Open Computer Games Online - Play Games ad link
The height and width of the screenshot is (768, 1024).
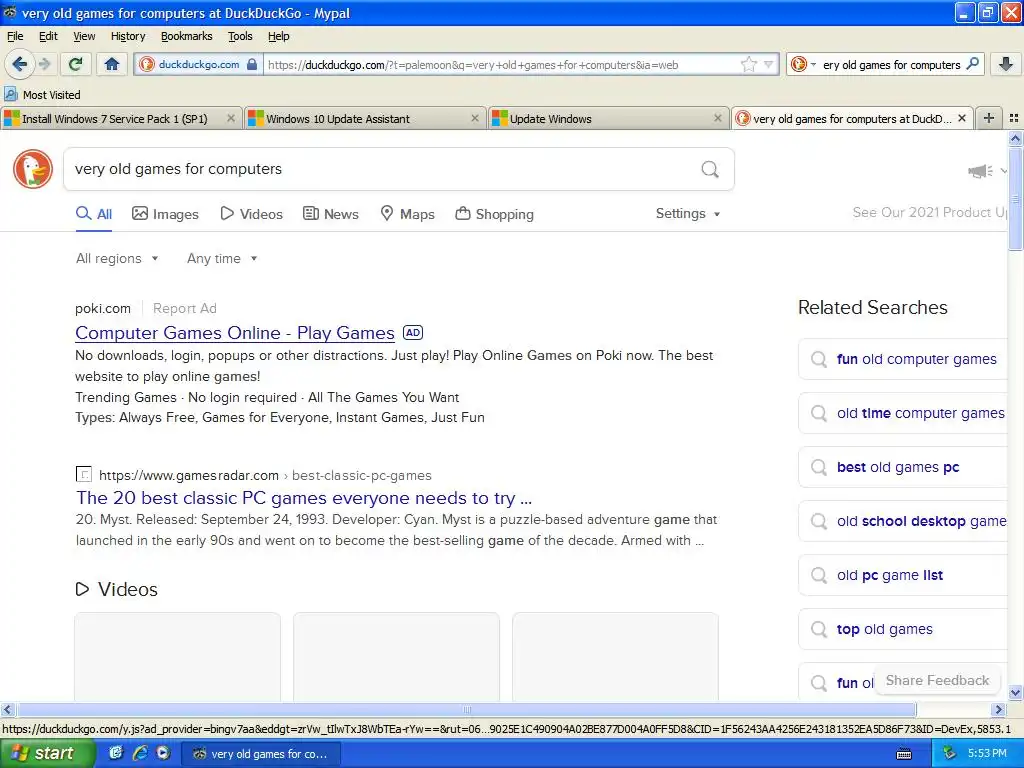coord(234,332)
